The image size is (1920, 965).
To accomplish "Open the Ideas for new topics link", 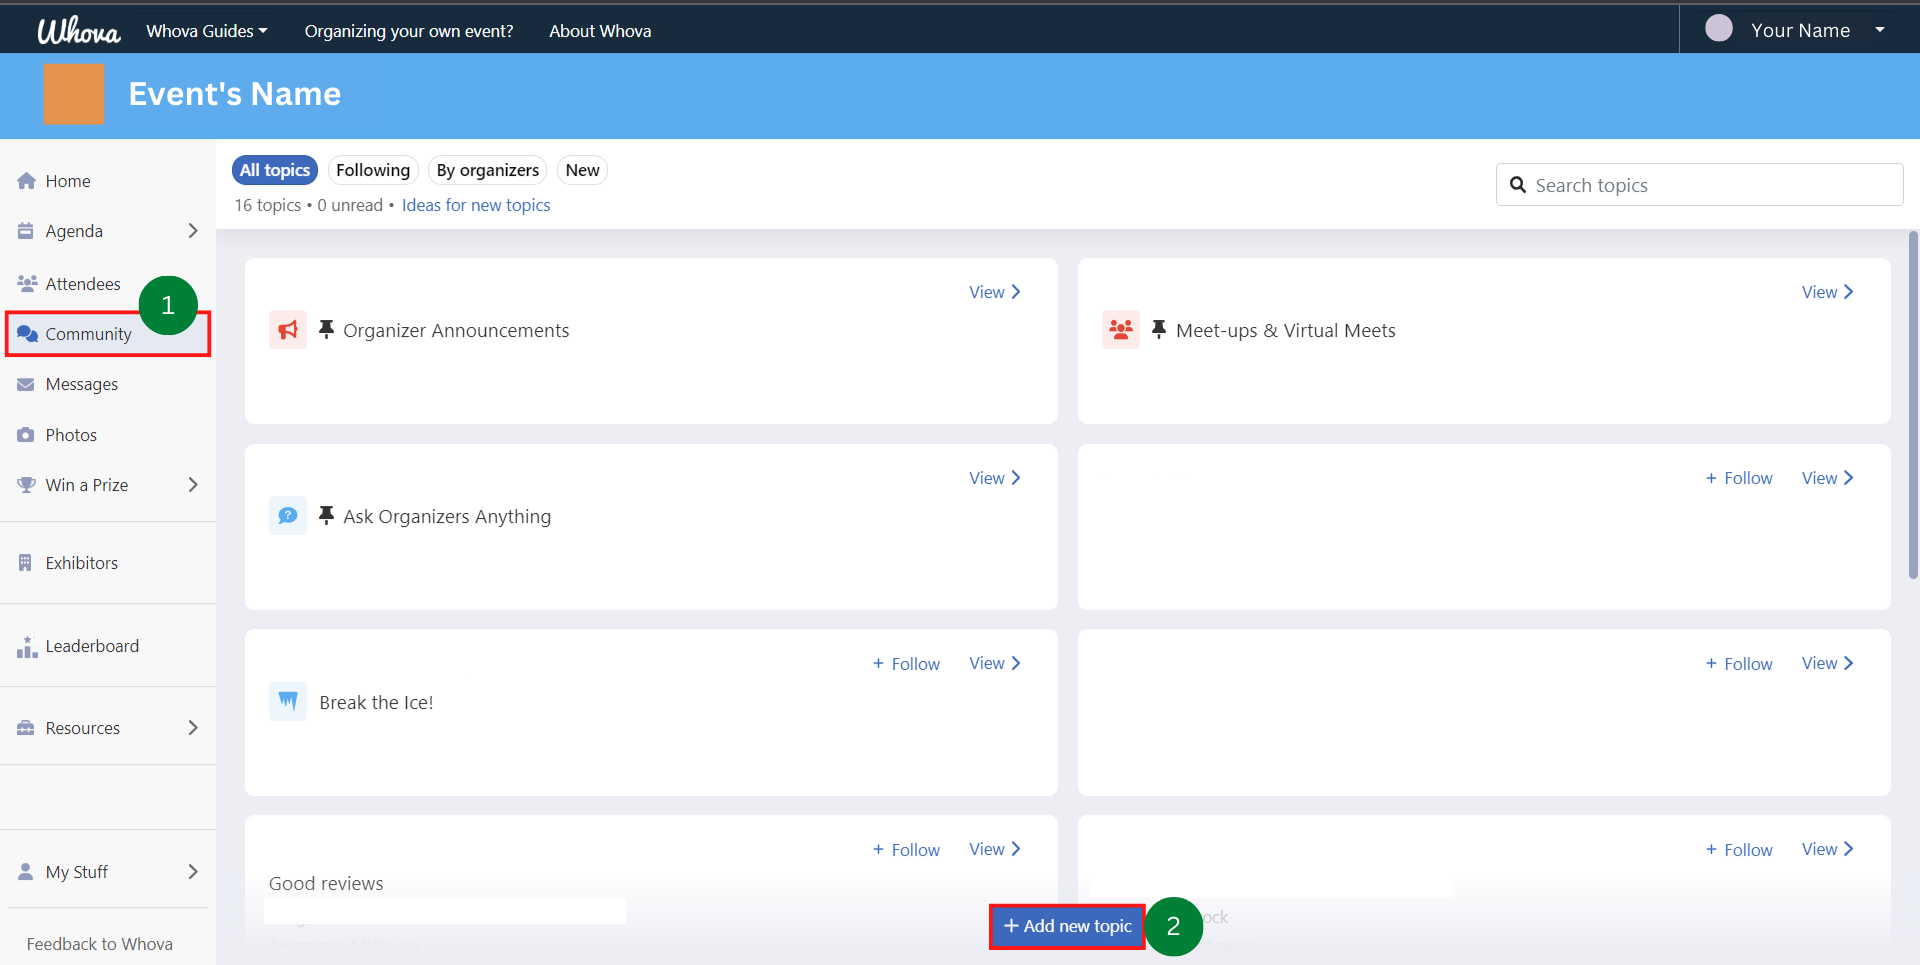I will [x=476, y=205].
